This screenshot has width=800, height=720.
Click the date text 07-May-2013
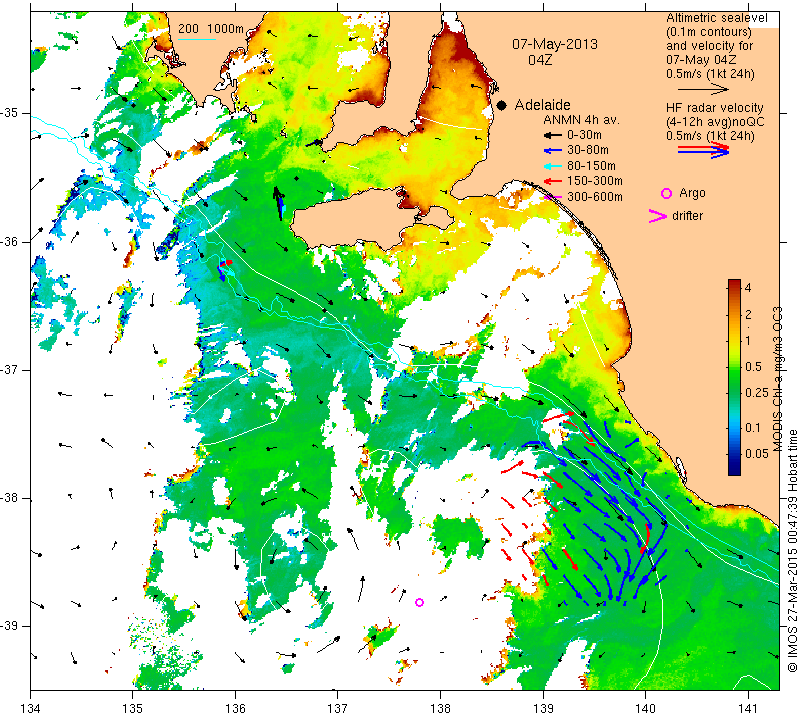click(x=555, y=44)
